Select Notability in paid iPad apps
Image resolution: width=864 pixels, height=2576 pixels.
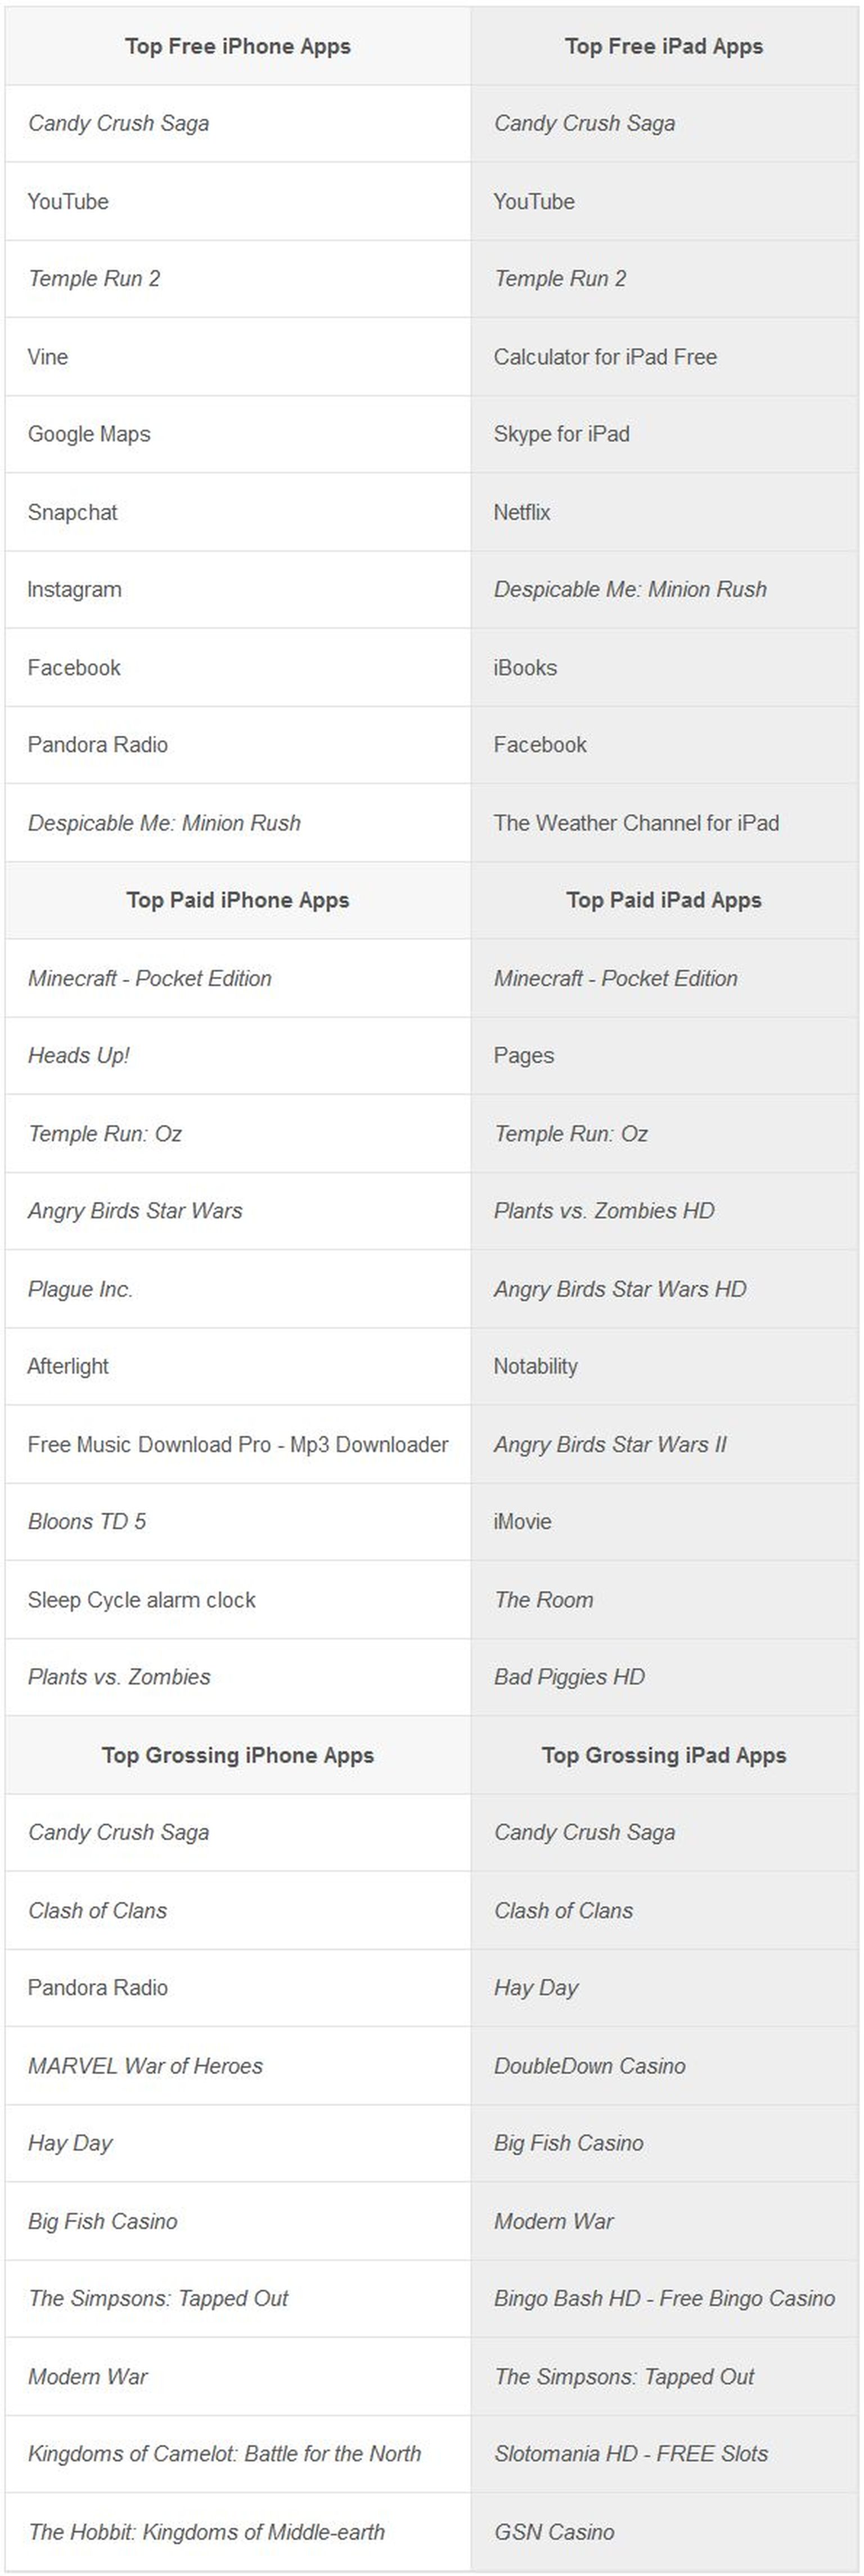[x=535, y=1366]
